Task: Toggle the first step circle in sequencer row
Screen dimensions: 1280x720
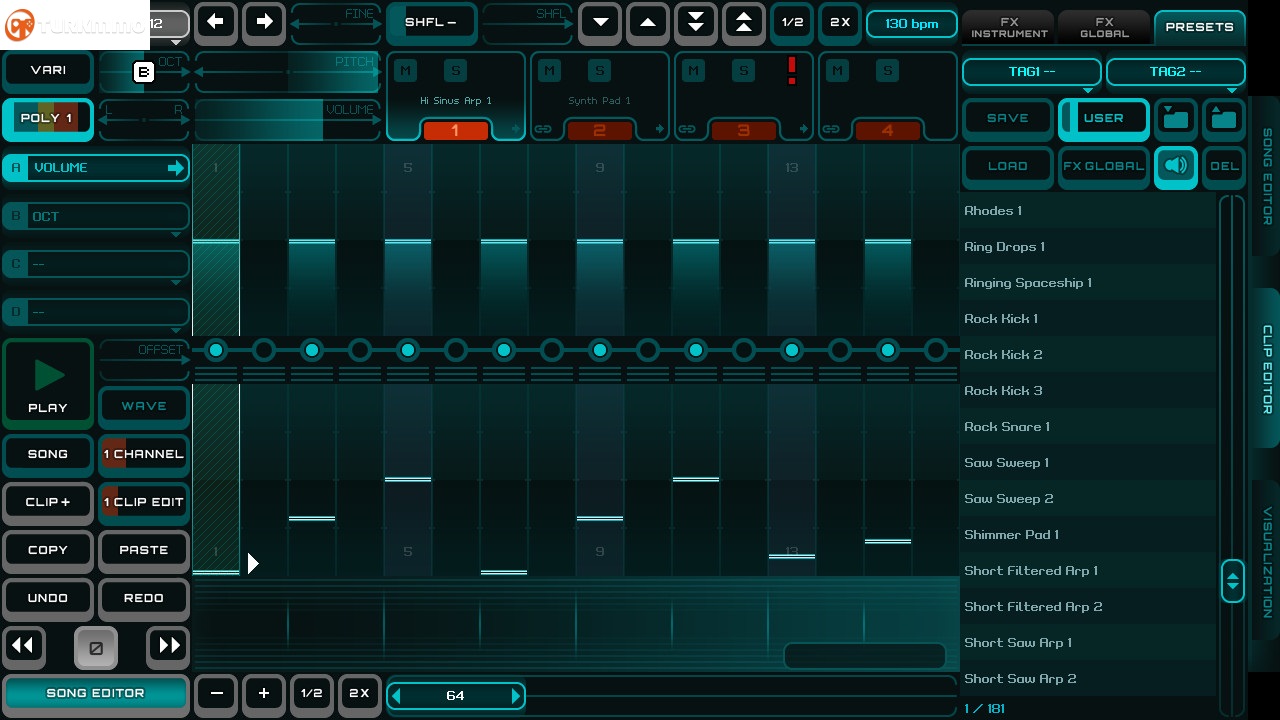Action: [216, 350]
